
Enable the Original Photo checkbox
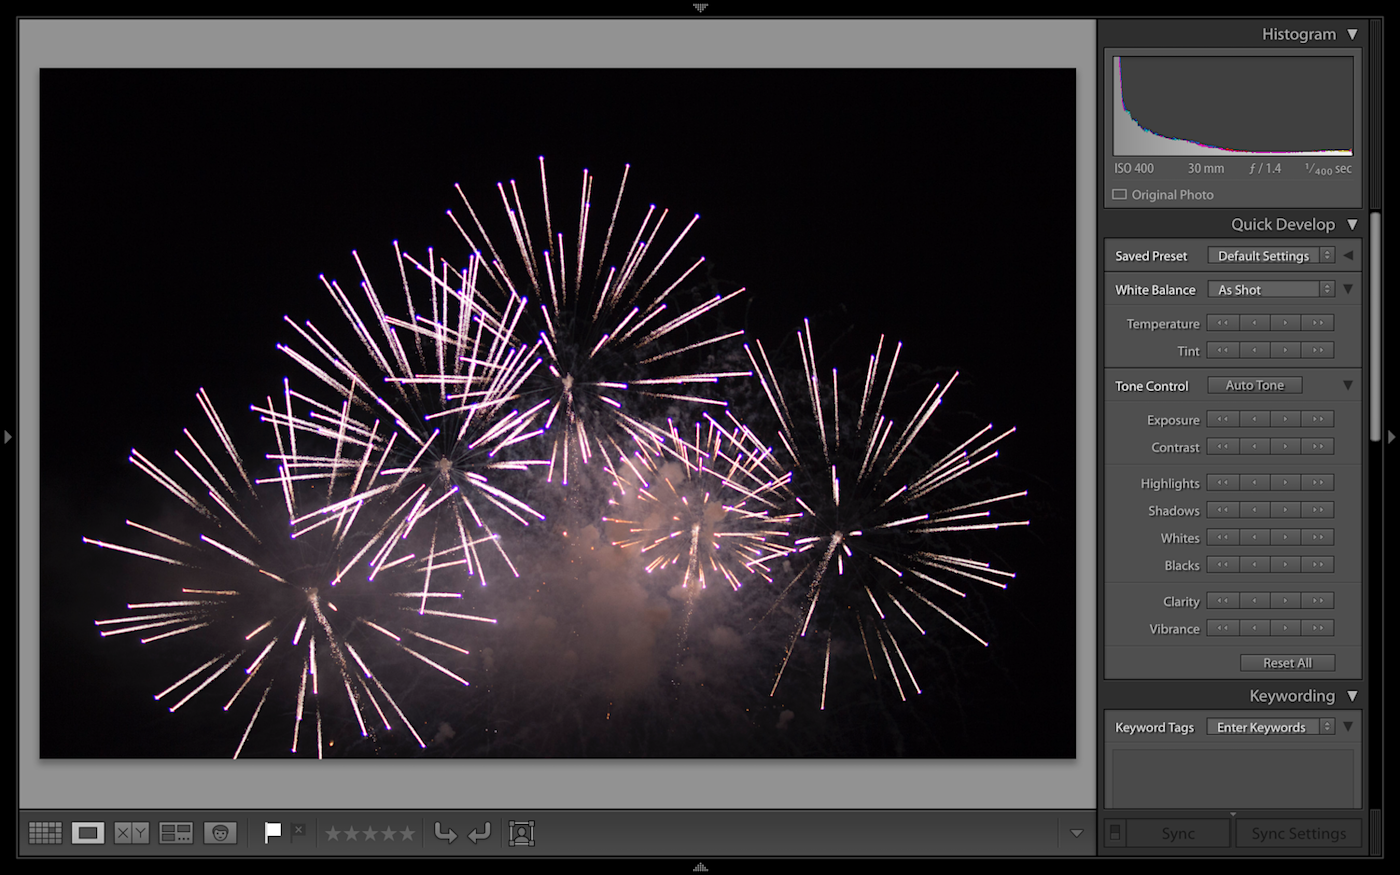tap(1120, 195)
